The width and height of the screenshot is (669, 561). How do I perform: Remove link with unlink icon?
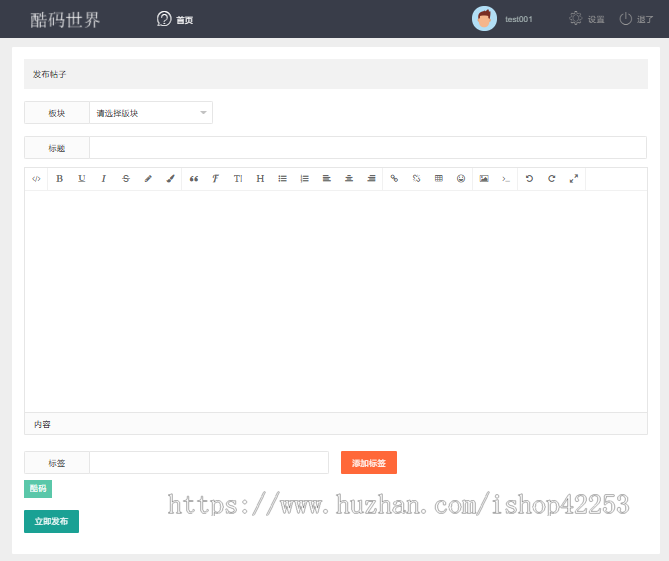[416, 179]
